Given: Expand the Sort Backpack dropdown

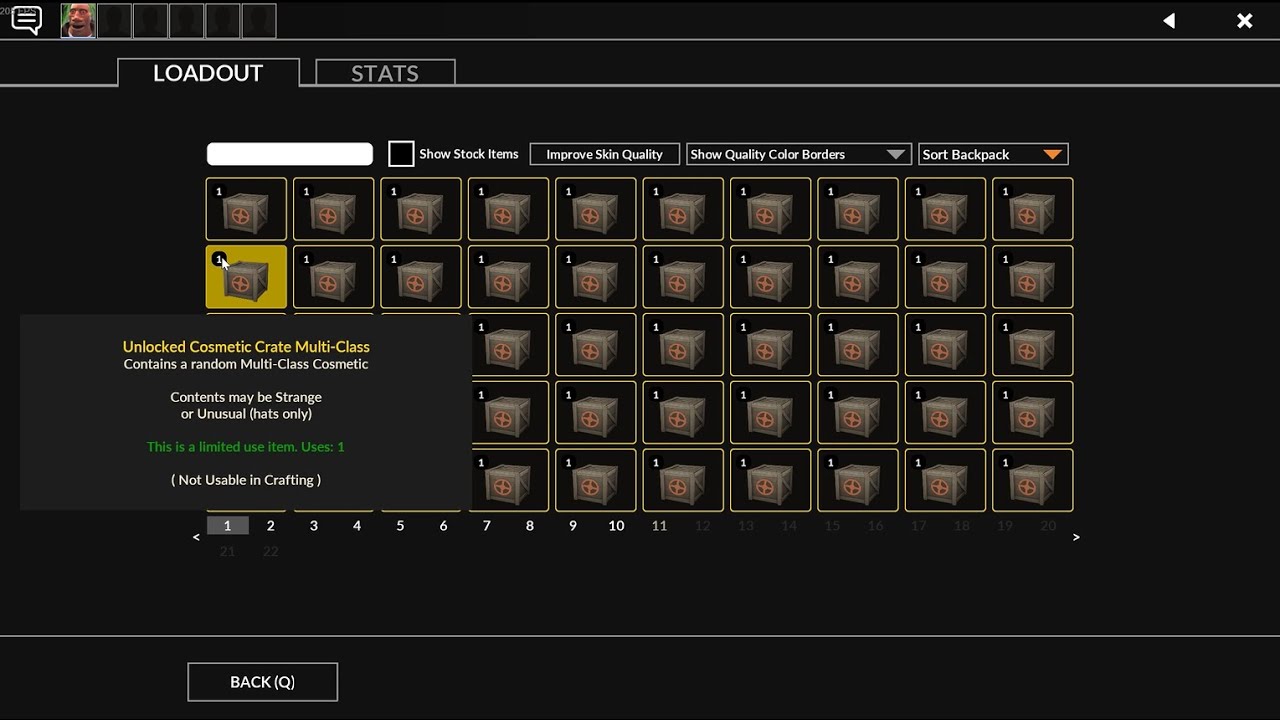Looking at the screenshot, I should coord(993,154).
